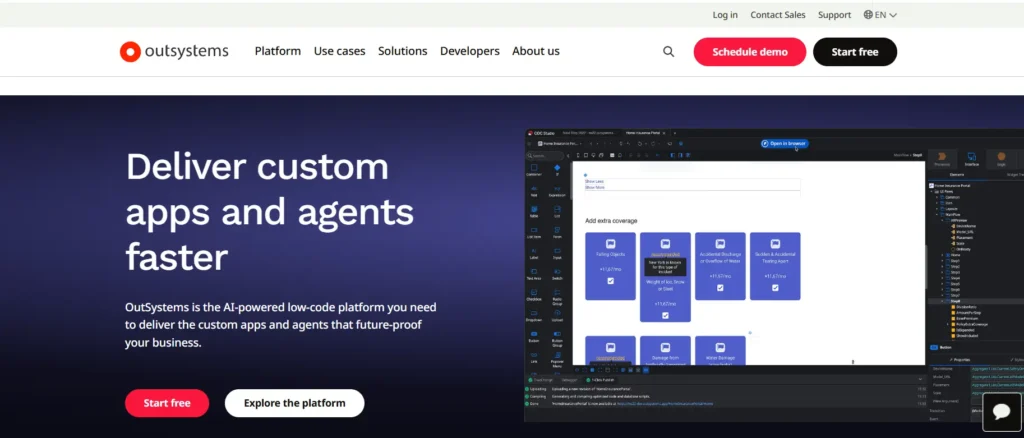Click the ODC Studio widget search field

tap(545, 156)
